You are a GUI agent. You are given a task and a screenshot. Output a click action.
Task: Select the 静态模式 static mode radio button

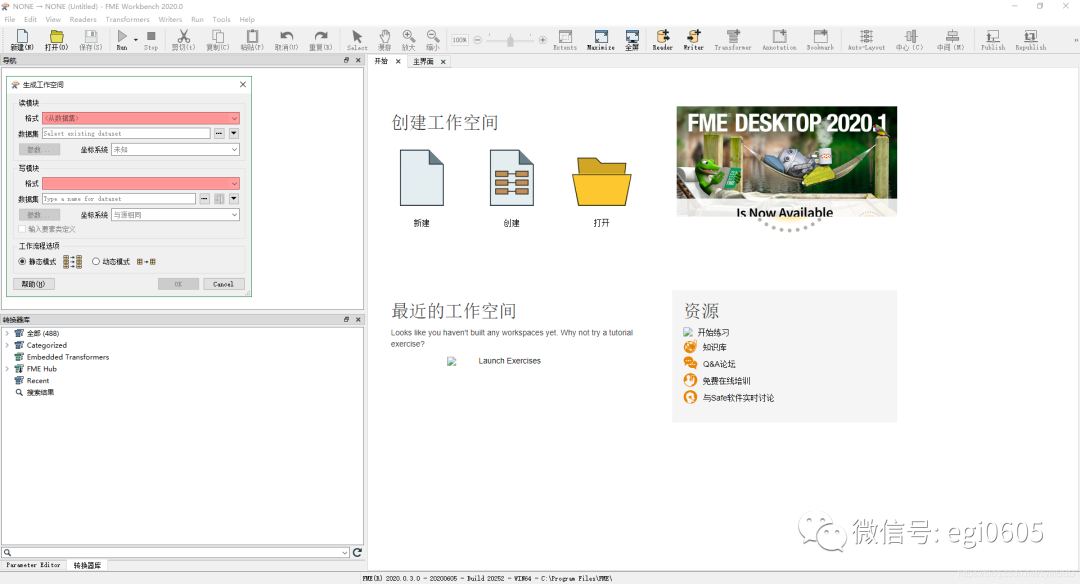[22, 262]
